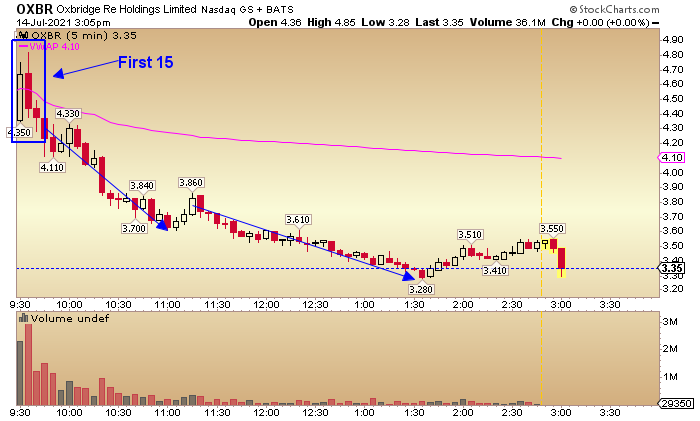This screenshot has width=700, height=421.
Task: Click the 4.110 trough price label
Action: click(x=52, y=167)
